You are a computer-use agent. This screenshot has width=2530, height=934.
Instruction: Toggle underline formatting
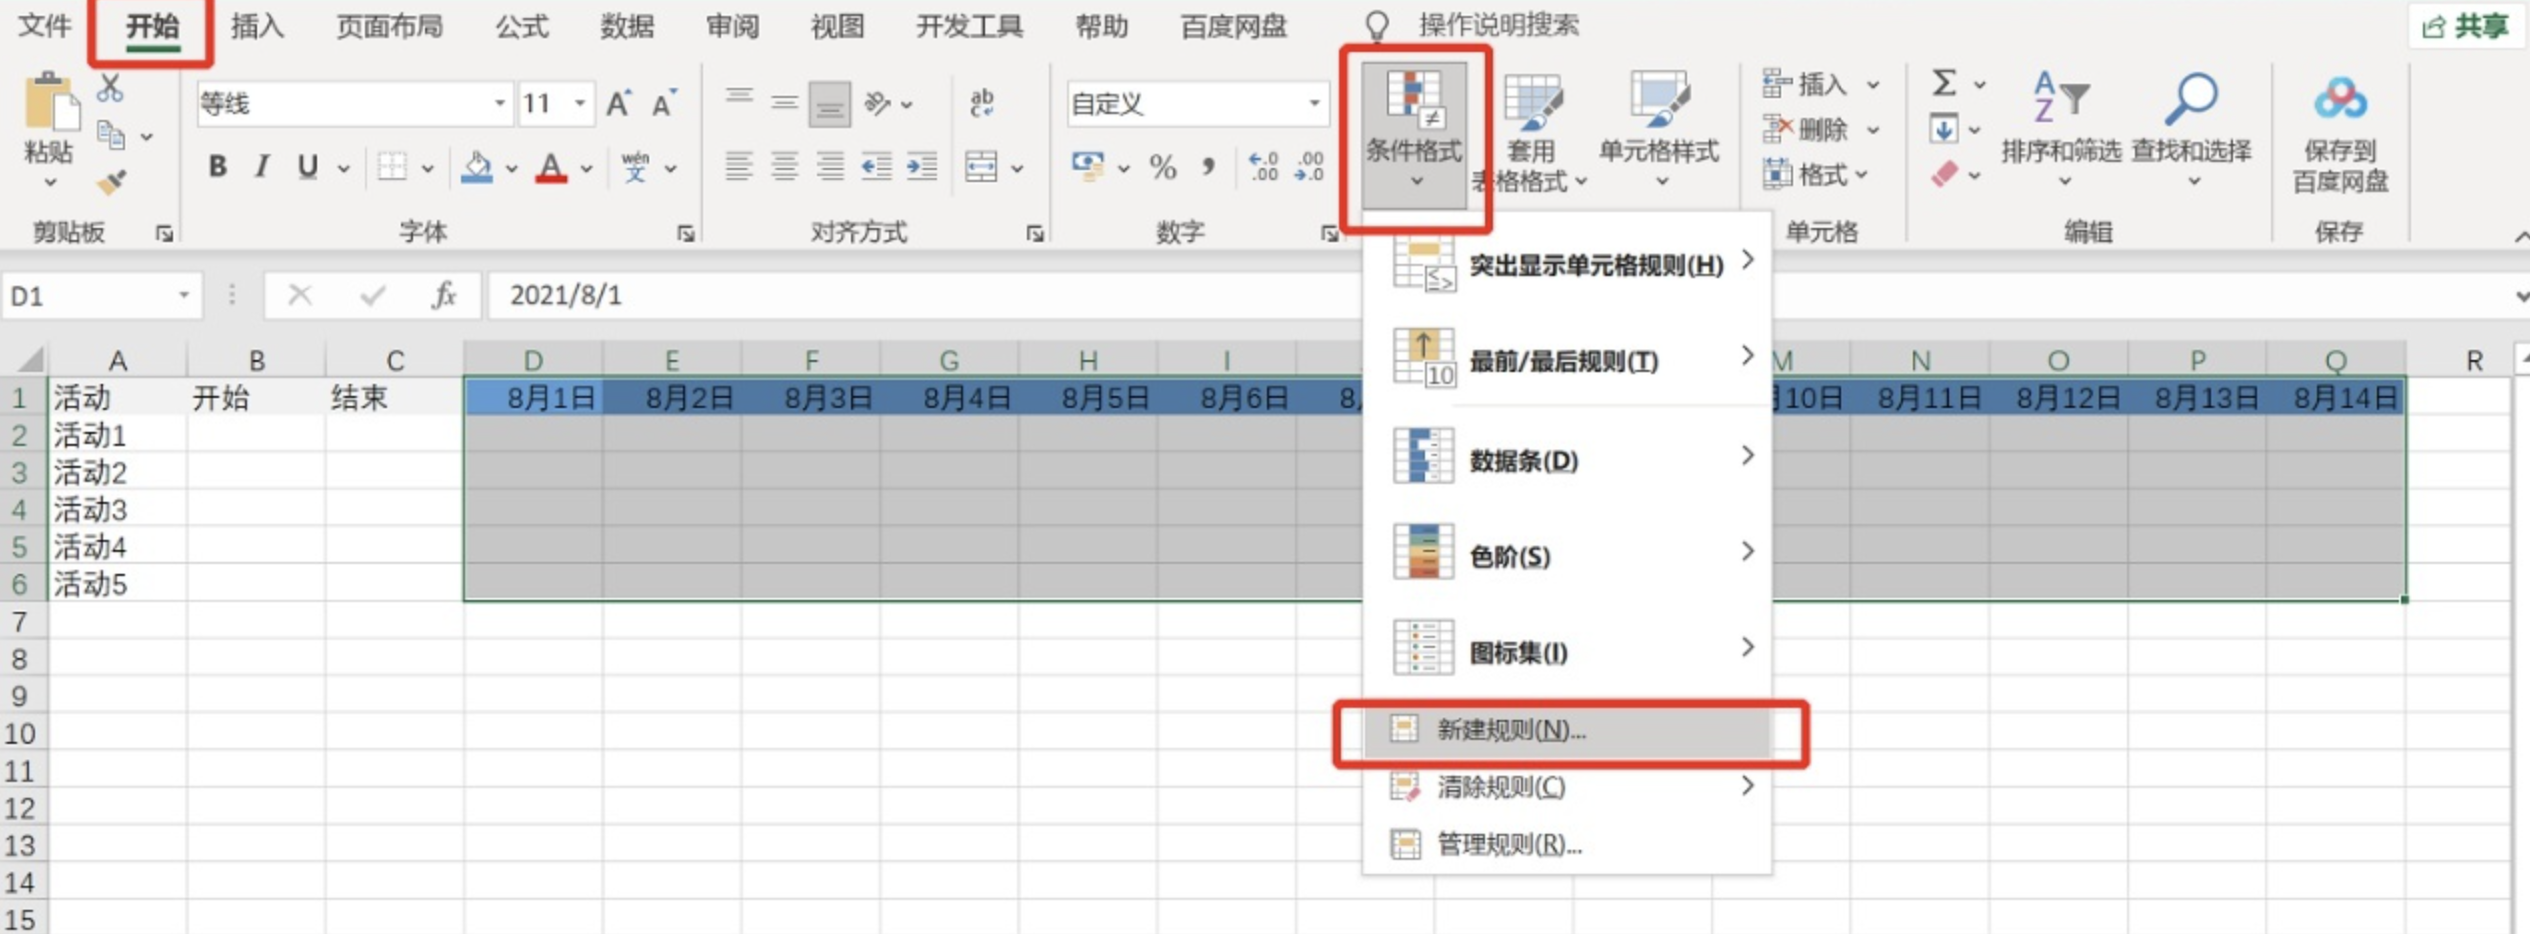coord(307,167)
